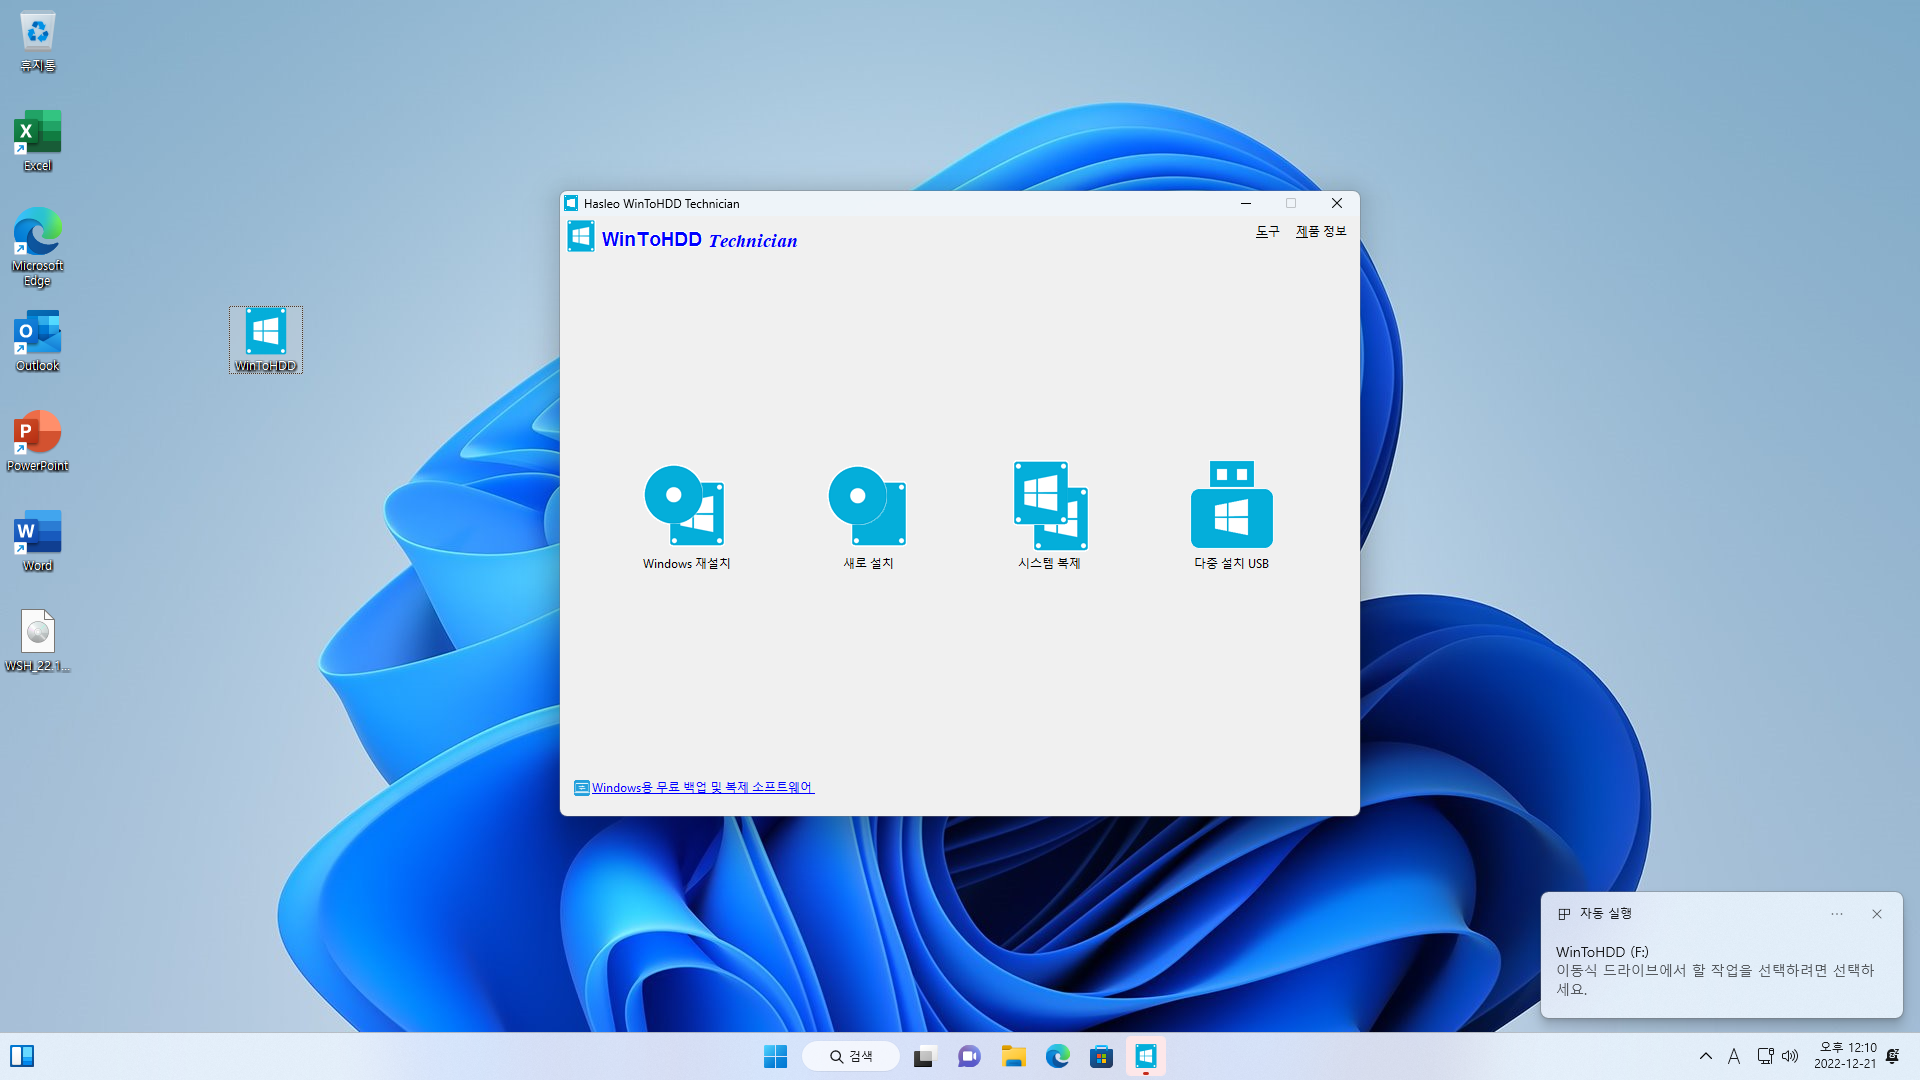Screen dimensions: 1920x1080
Task: Expand the hidden system tray icons chevron
Action: coord(1706,1056)
